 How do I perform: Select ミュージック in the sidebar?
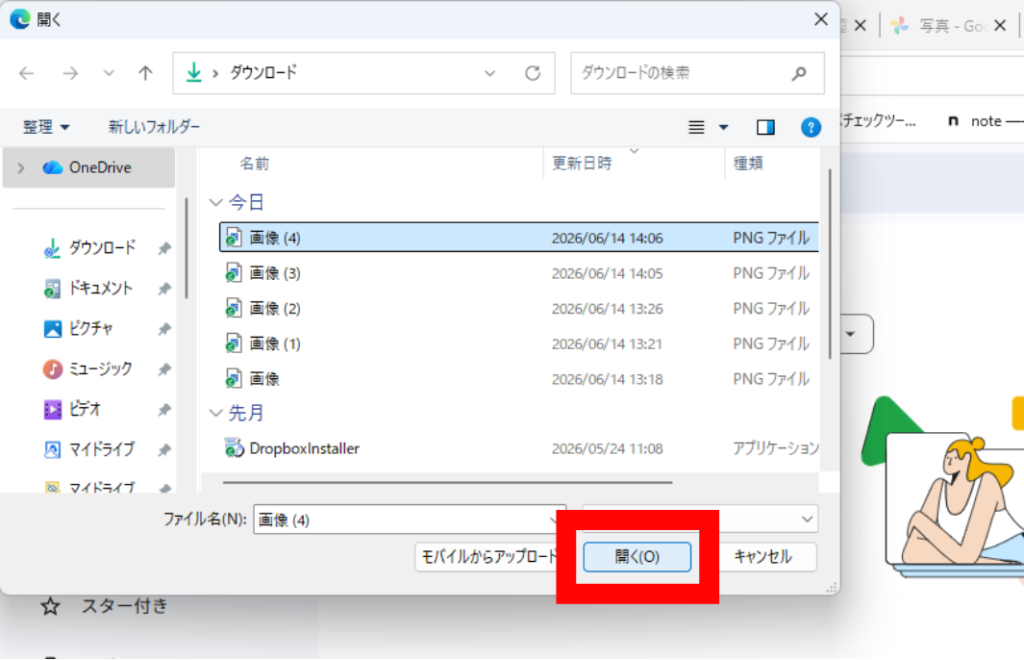[101, 369]
